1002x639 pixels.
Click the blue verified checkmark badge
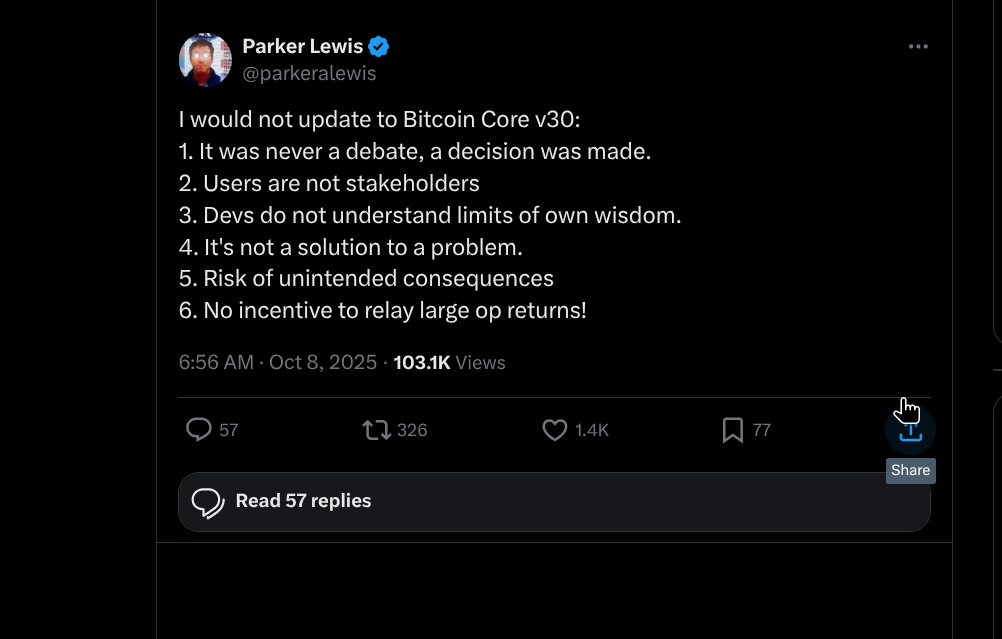tap(379, 46)
